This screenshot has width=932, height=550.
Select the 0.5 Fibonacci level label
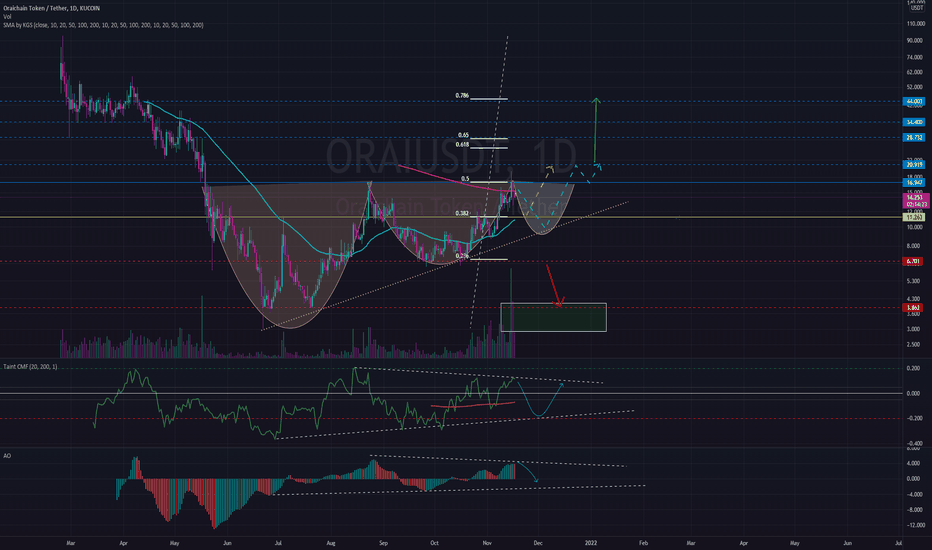(465, 179)
